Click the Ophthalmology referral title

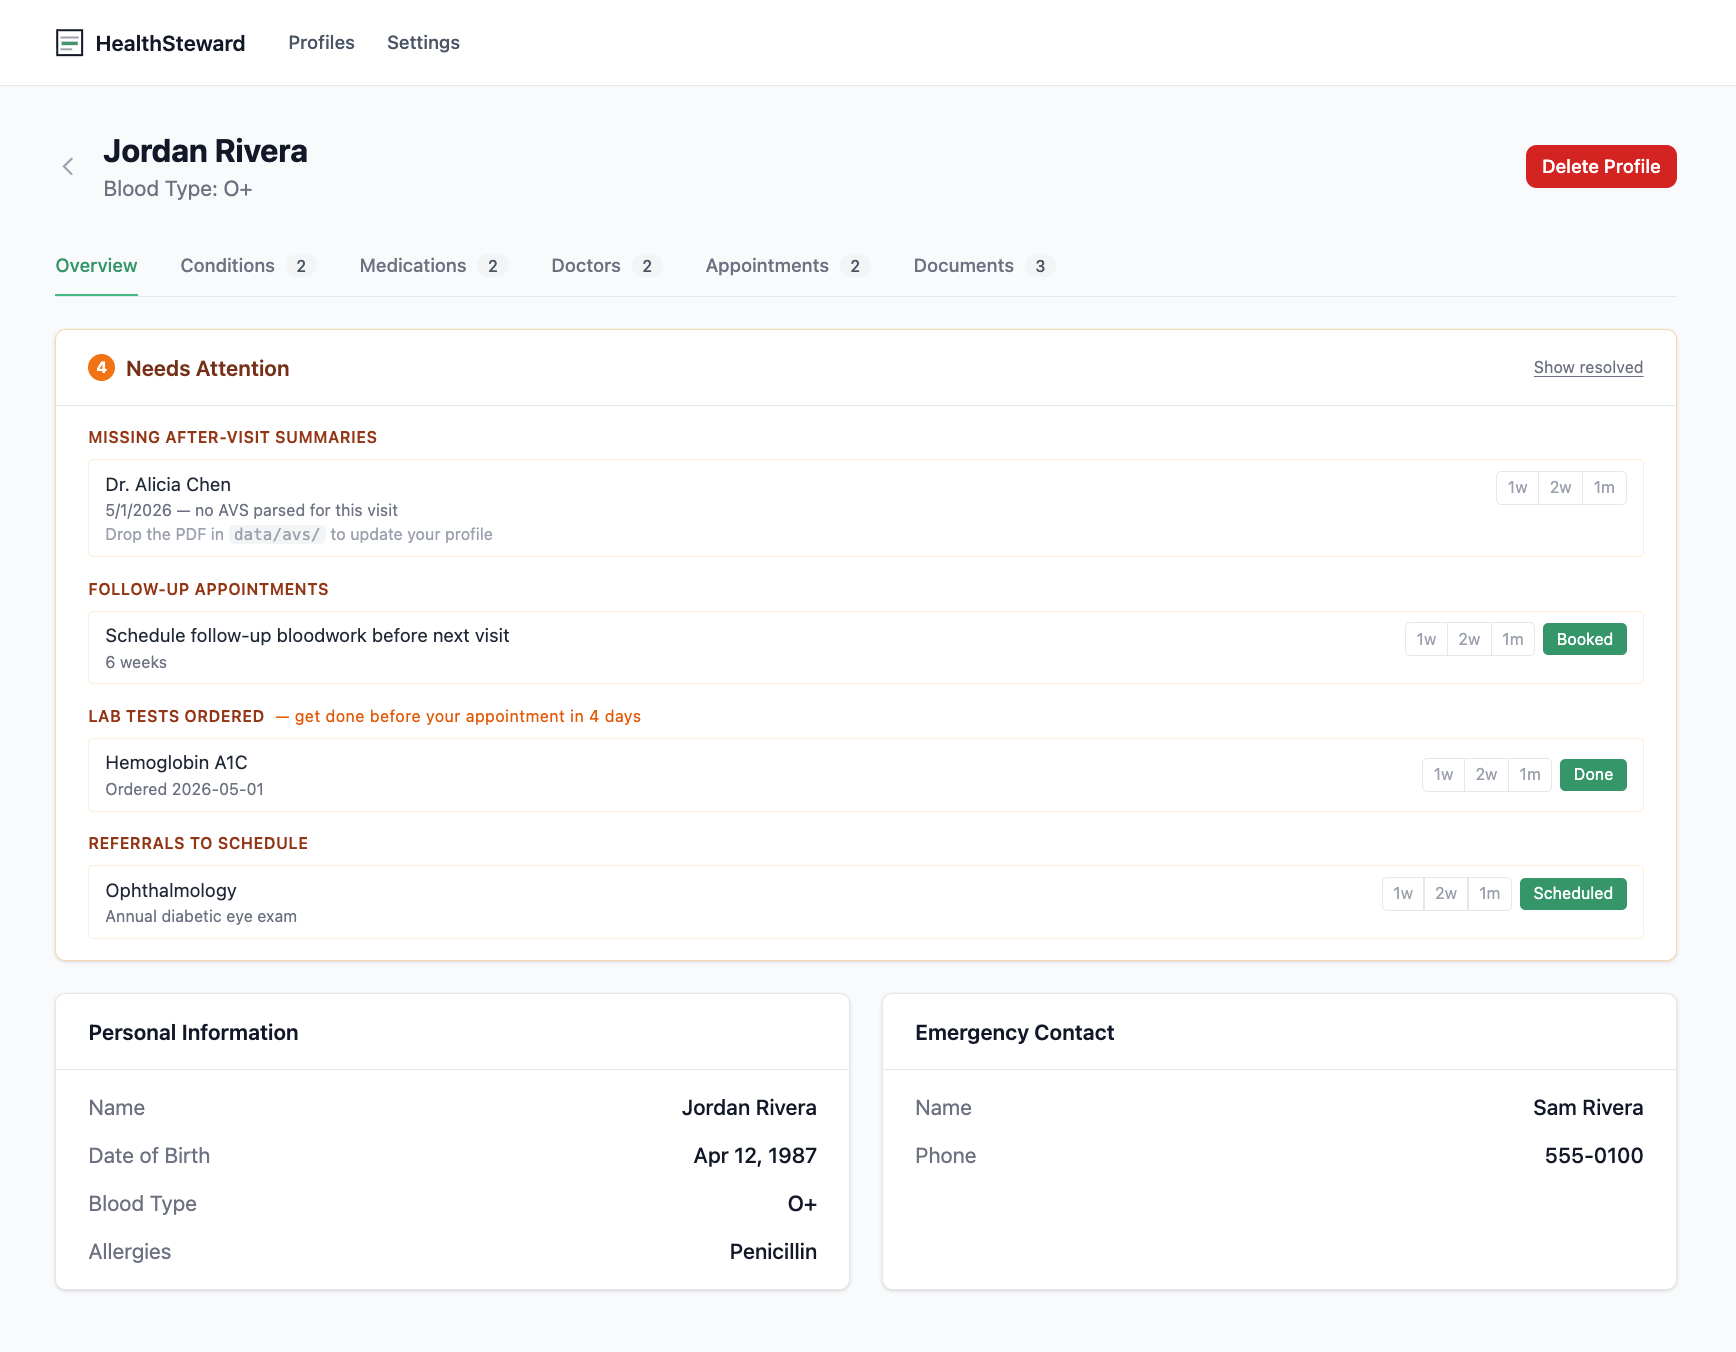[x=171, y=891]
